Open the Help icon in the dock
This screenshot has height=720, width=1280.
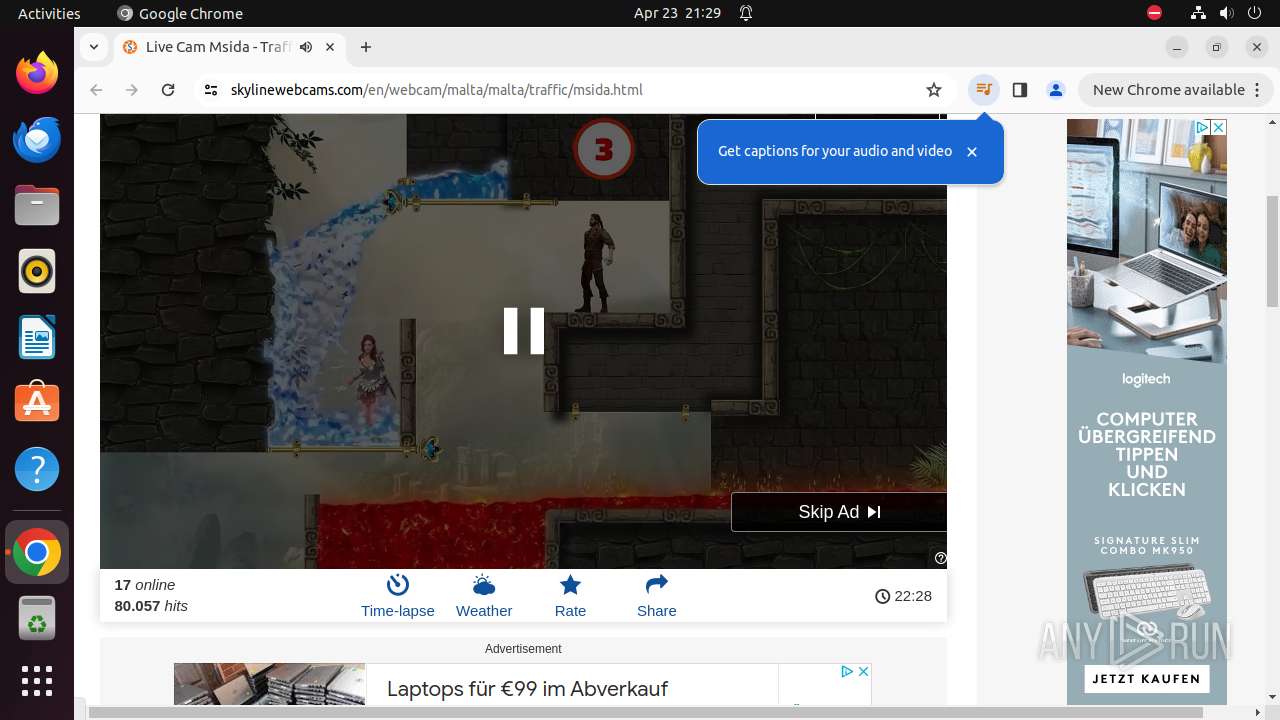coord(37,469)
